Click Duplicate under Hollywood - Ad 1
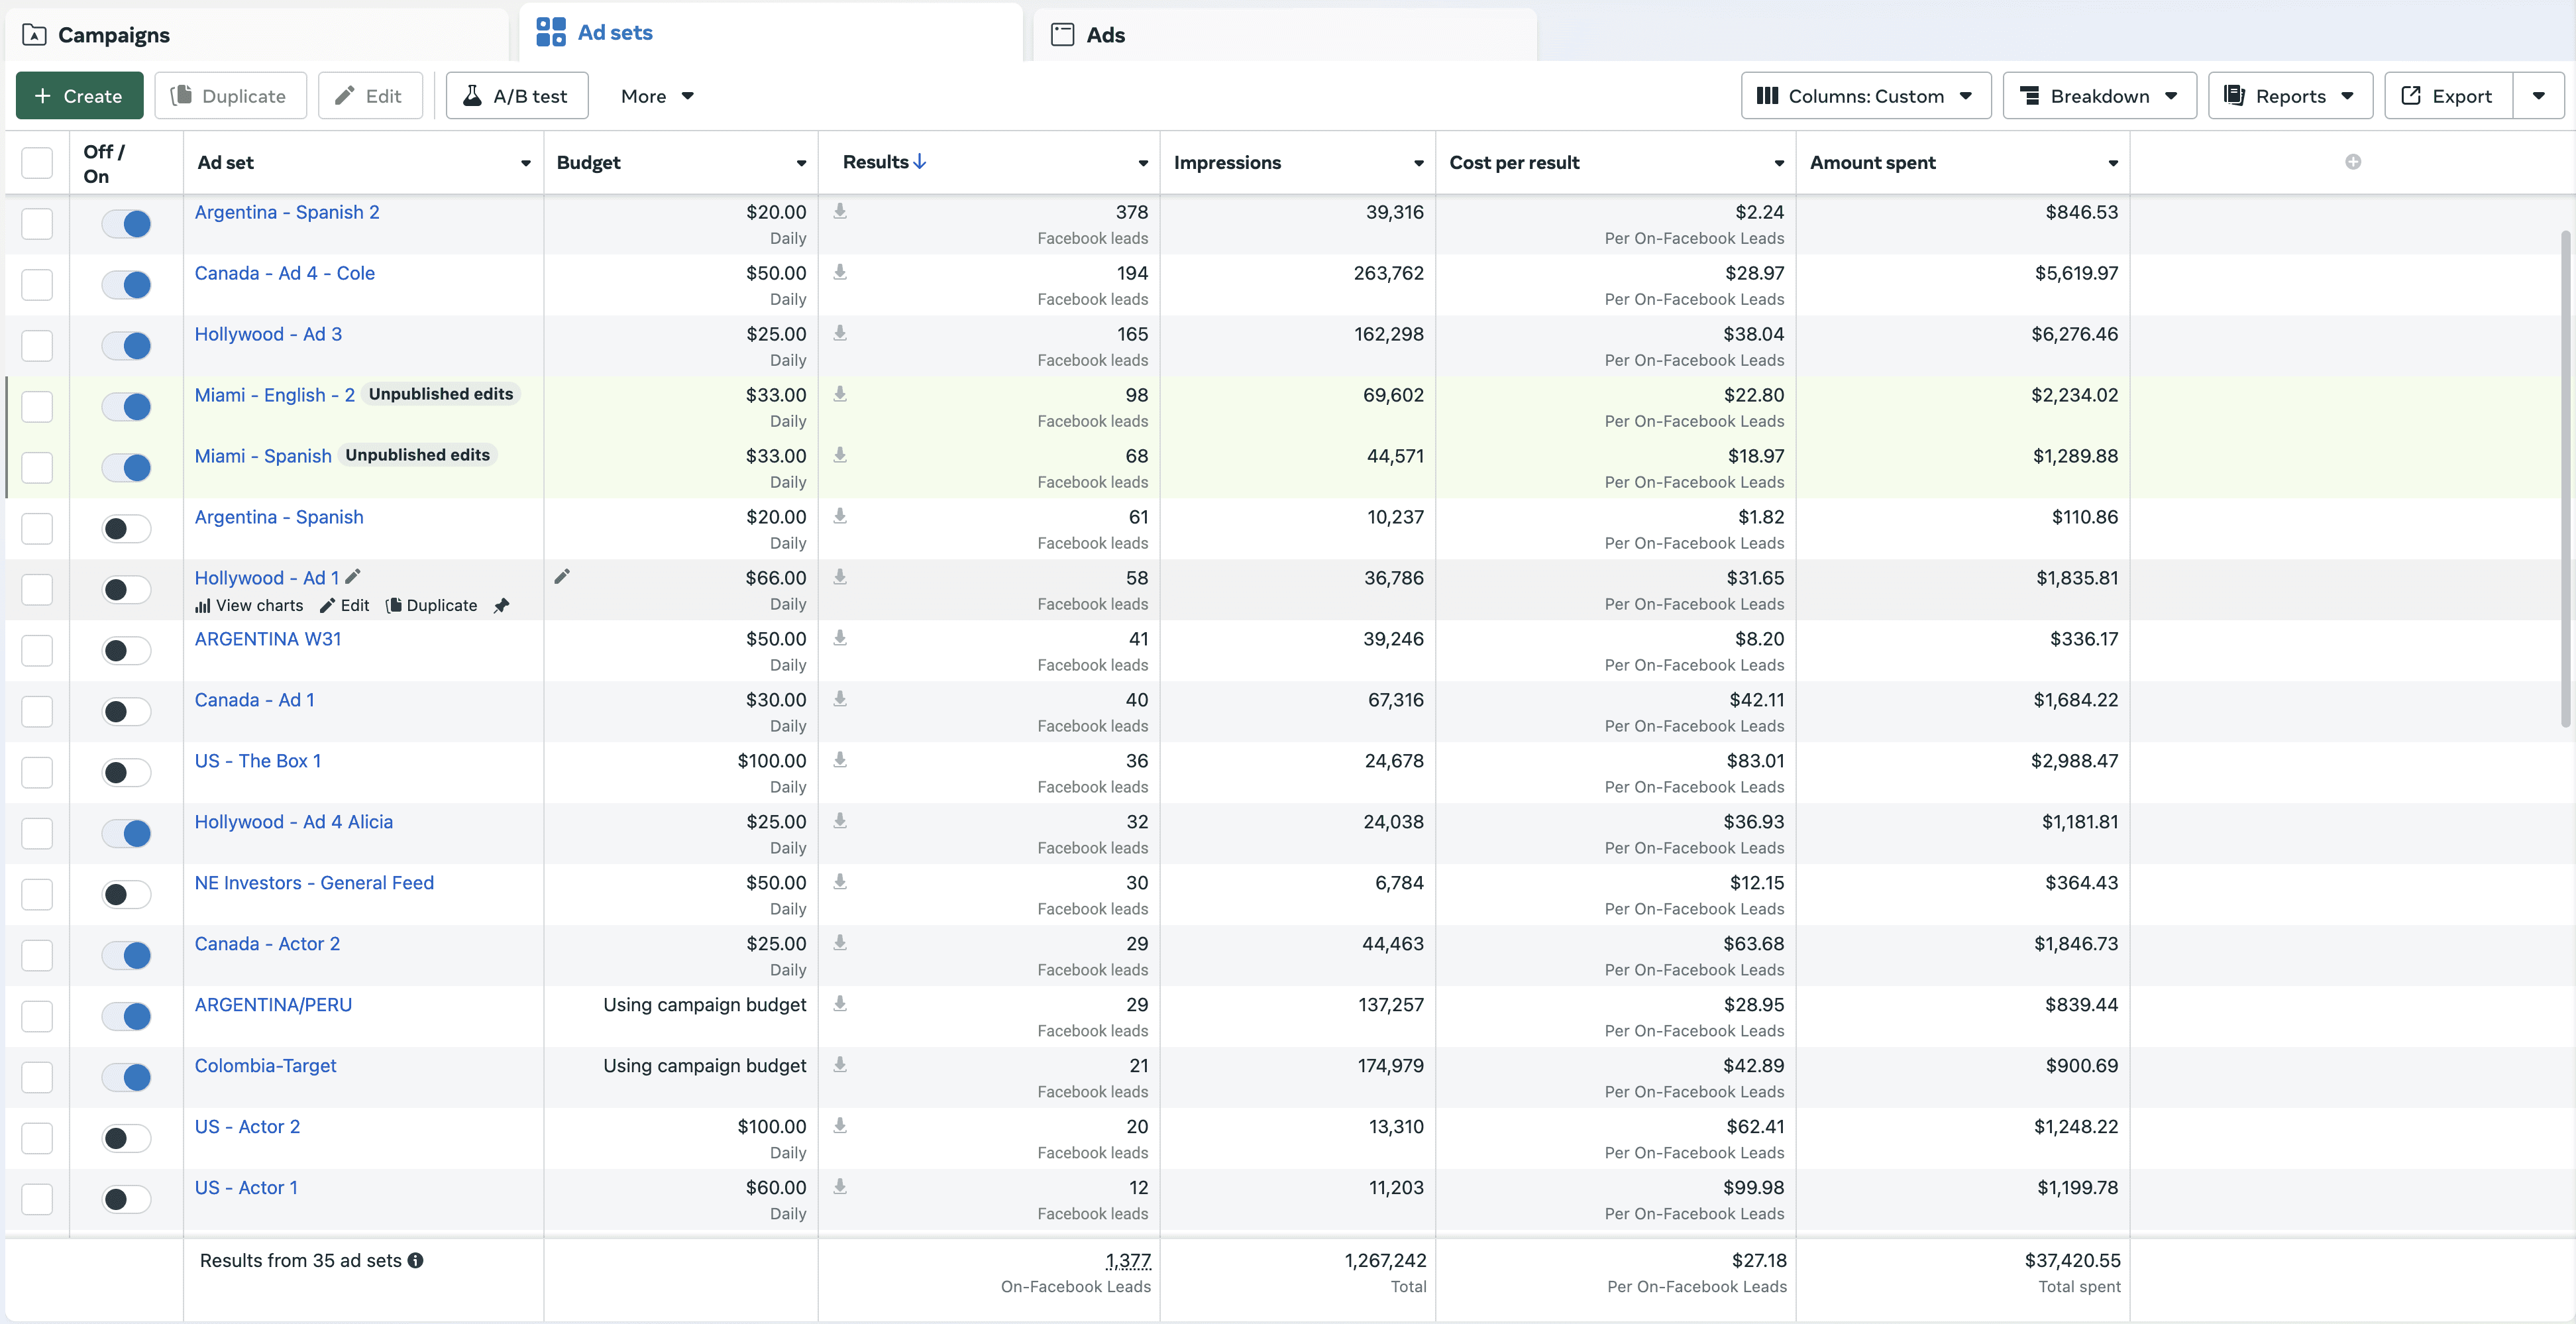 point(432,605)
